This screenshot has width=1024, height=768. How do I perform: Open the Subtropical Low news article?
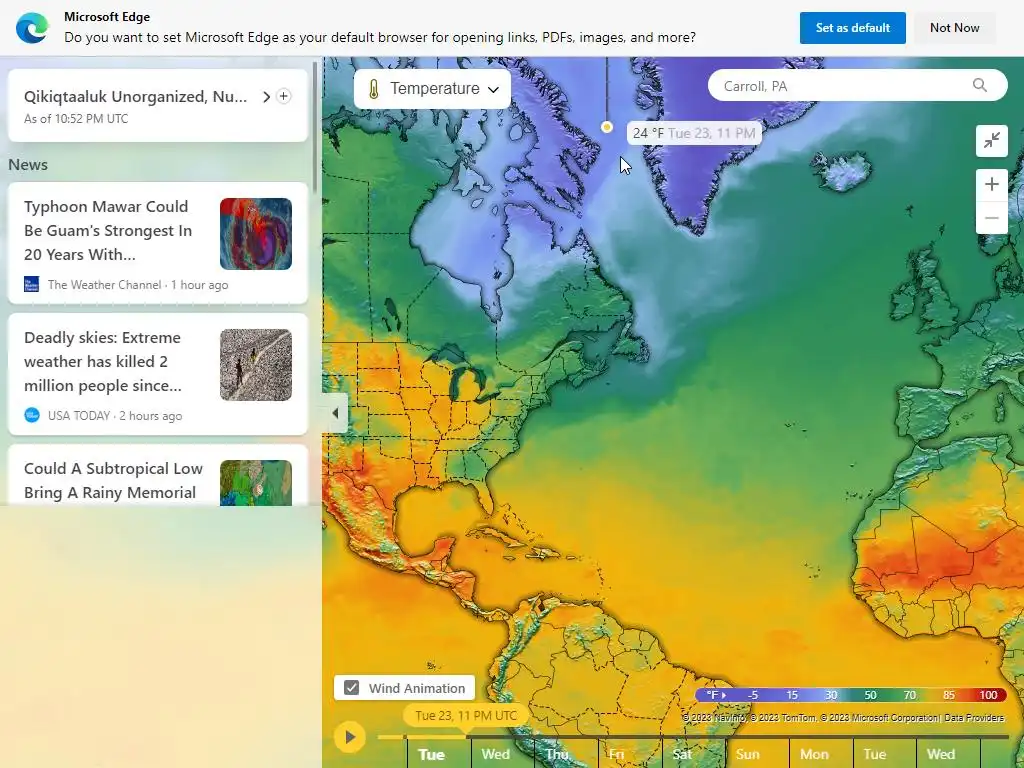click(157, 475)
